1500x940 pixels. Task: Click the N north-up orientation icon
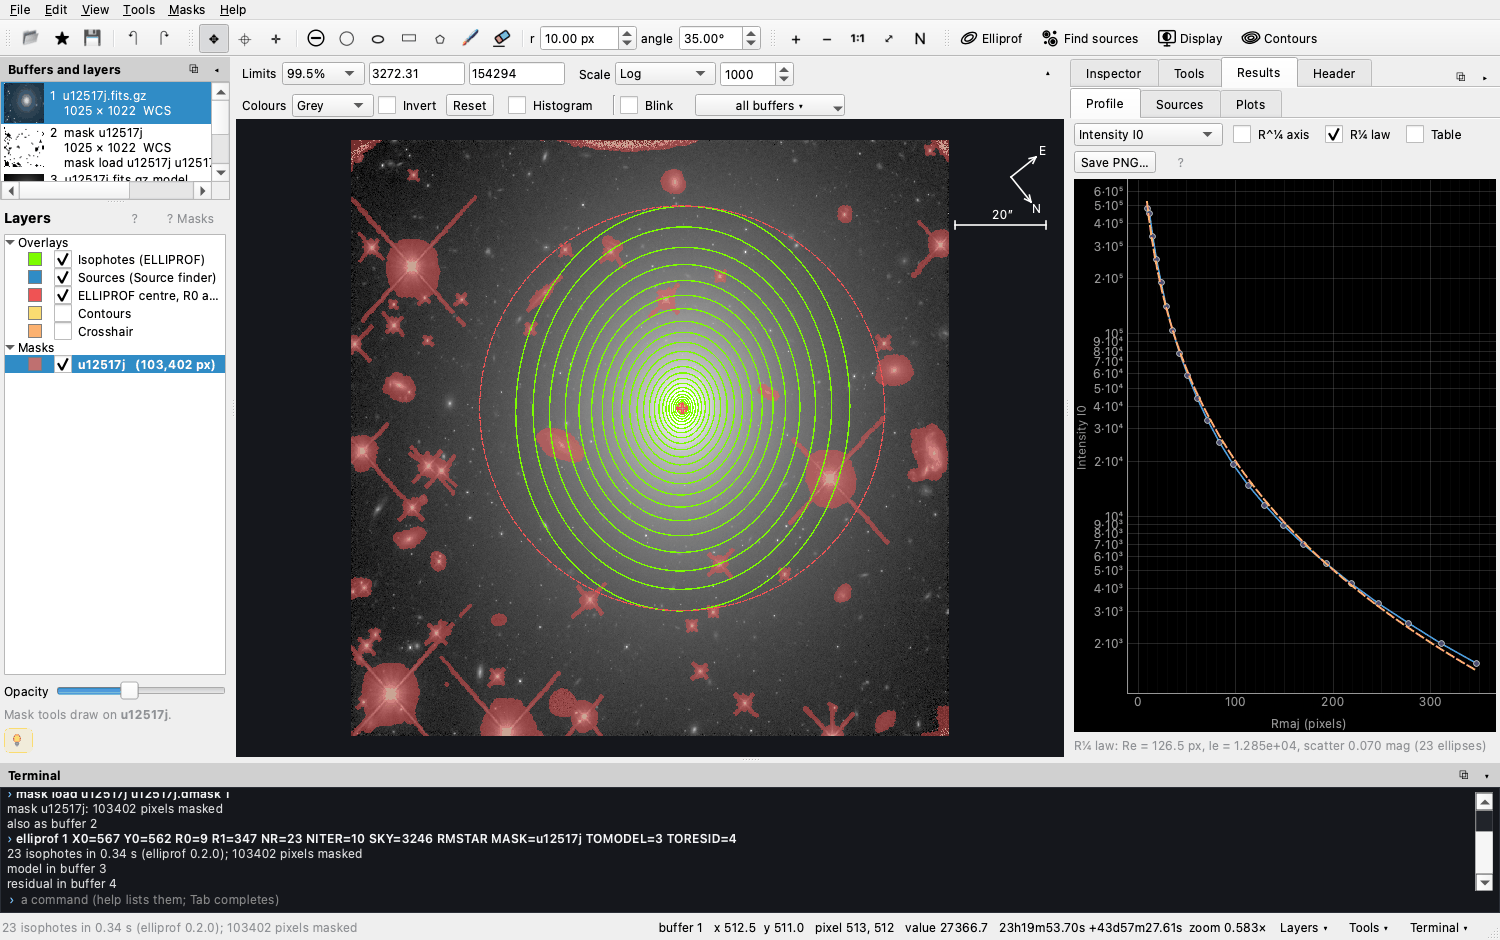coord(920,39)
